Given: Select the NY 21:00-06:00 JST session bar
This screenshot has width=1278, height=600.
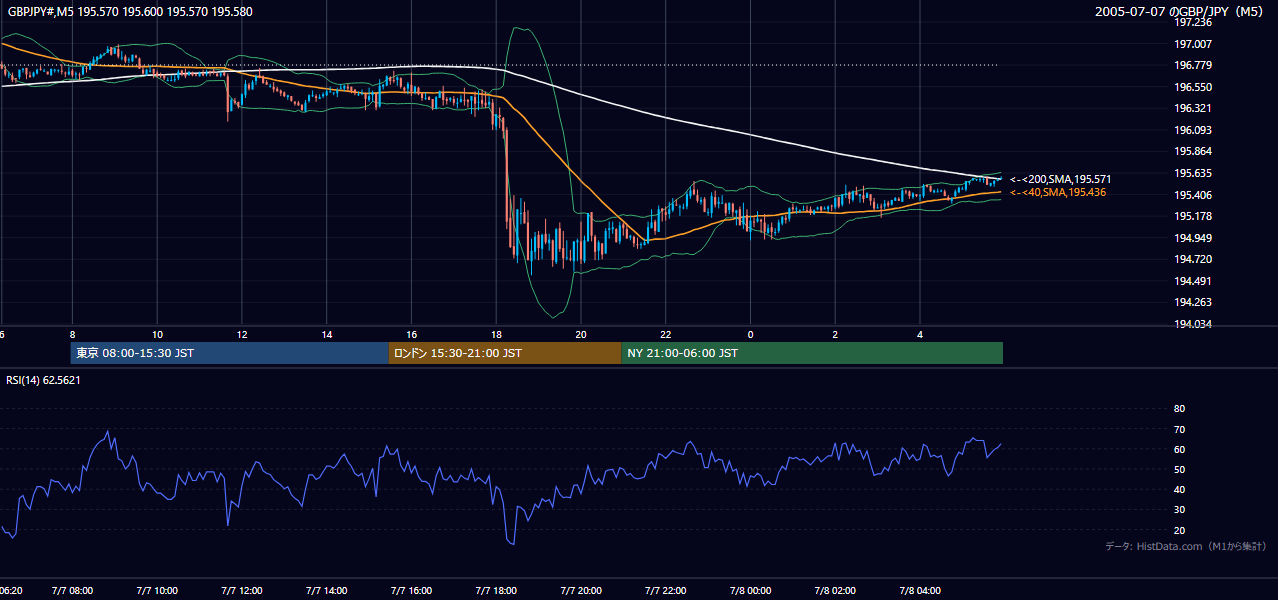Looking at the screenshot, I should (x=812, y=353).
